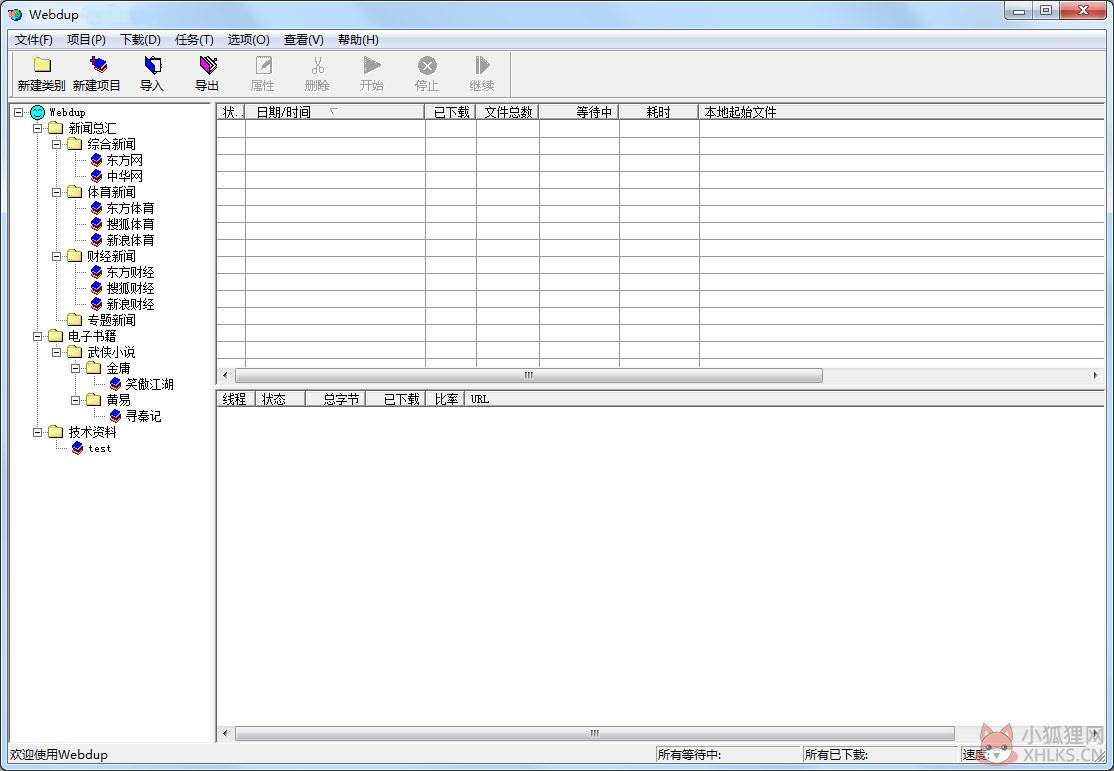1114x771 pixels.
Task: Select the 东方网 project icon
Action: 97,160
